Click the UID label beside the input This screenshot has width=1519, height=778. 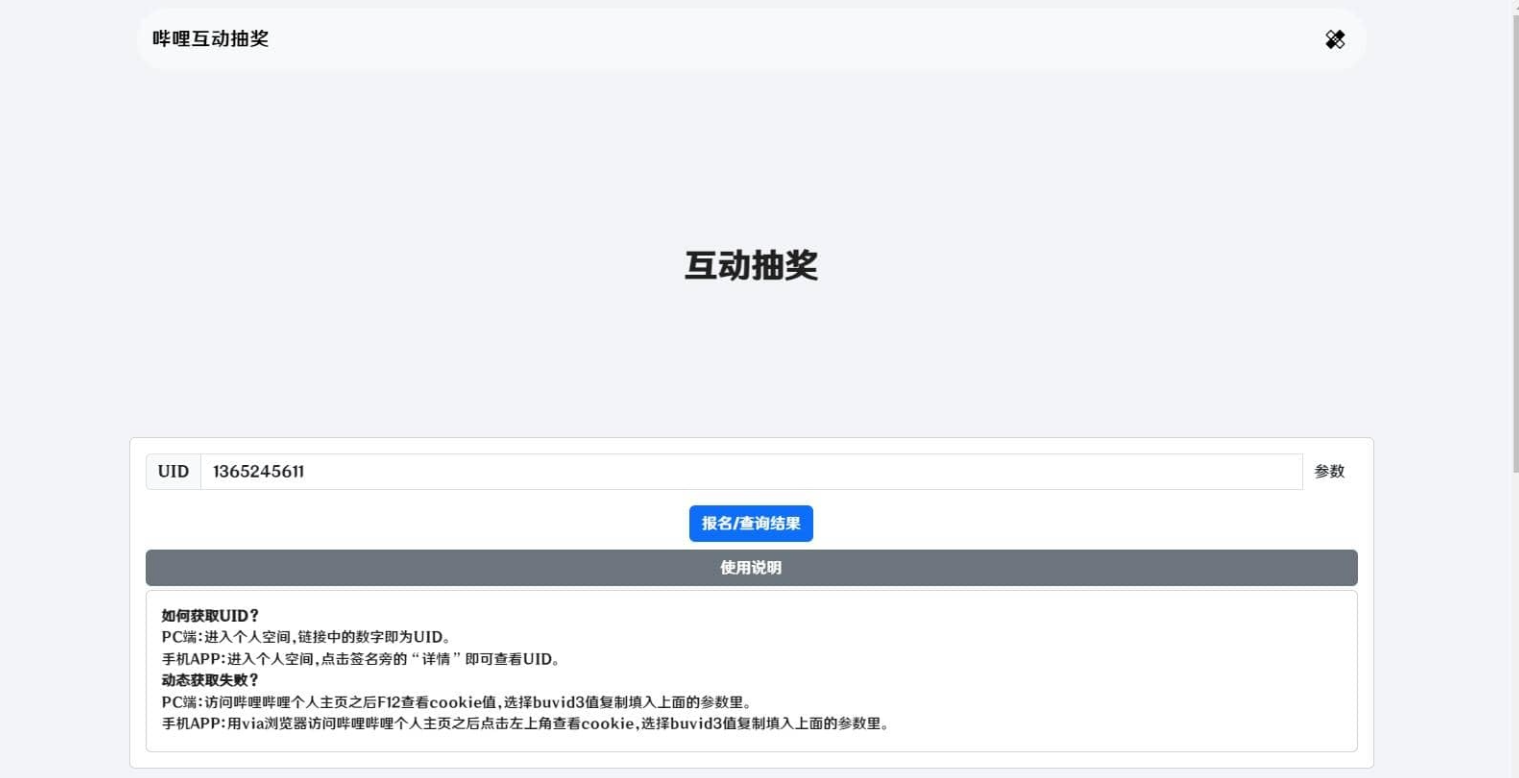coord(173,472)
